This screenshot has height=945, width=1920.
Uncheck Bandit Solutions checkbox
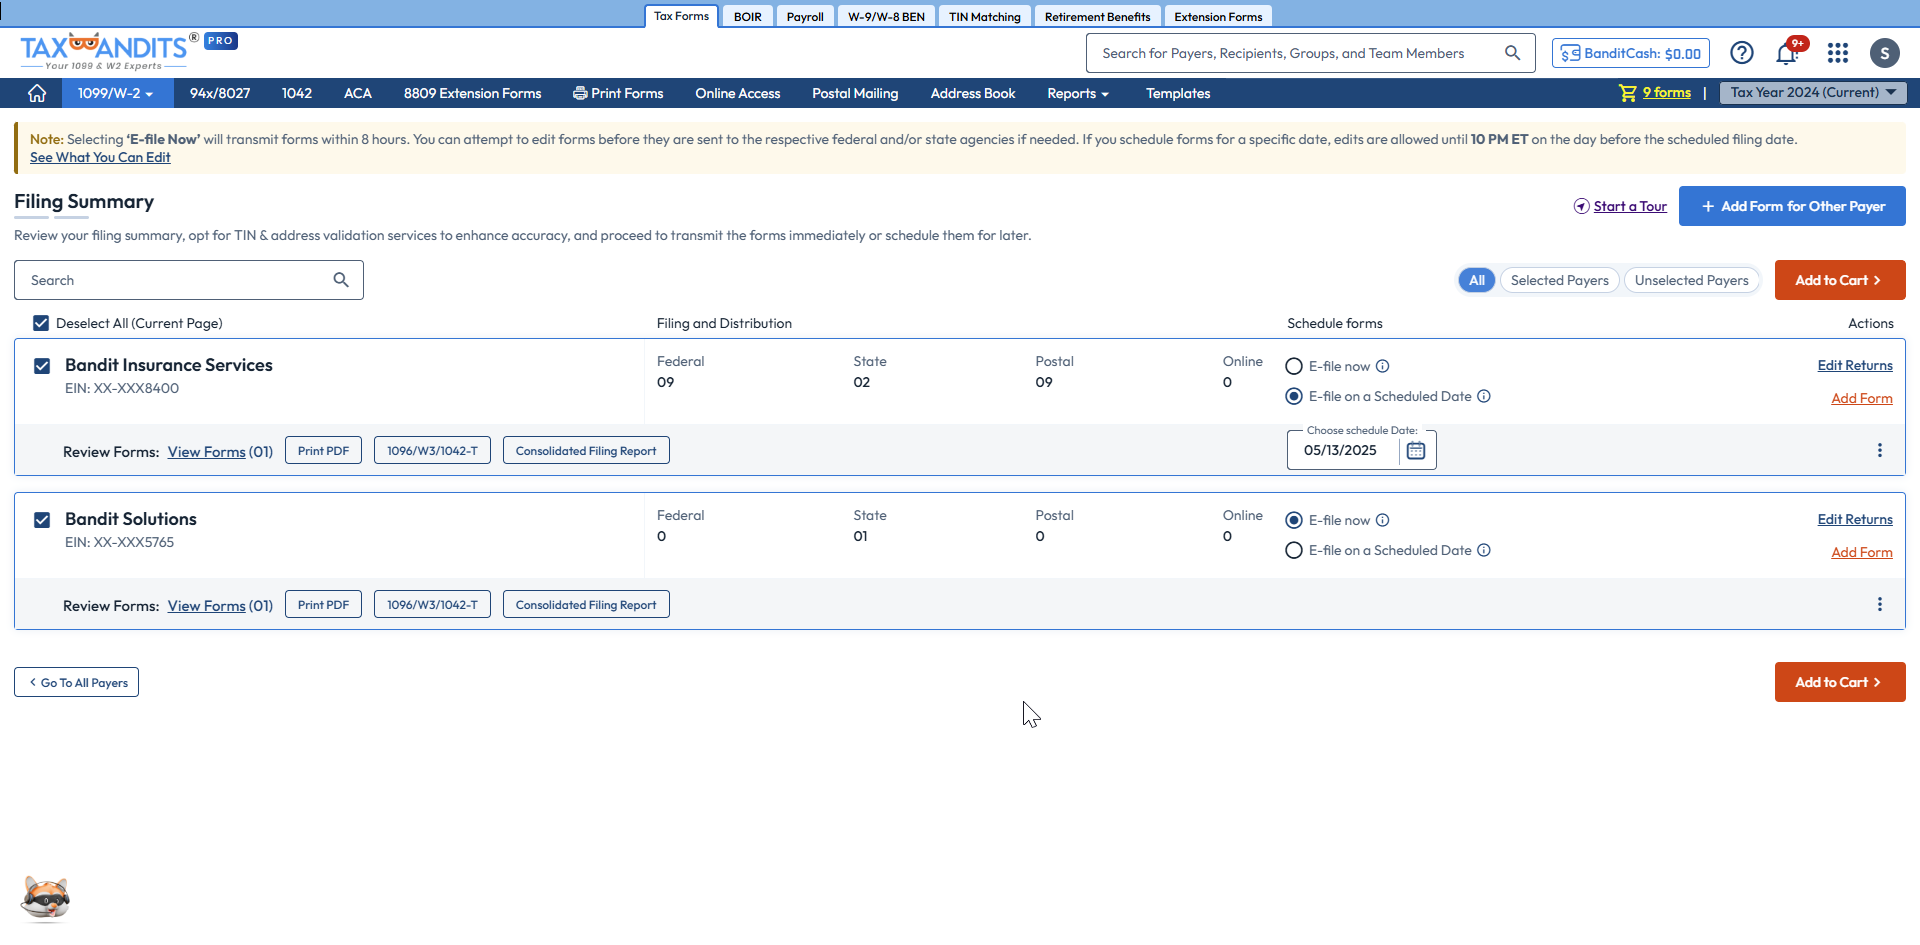42,520
